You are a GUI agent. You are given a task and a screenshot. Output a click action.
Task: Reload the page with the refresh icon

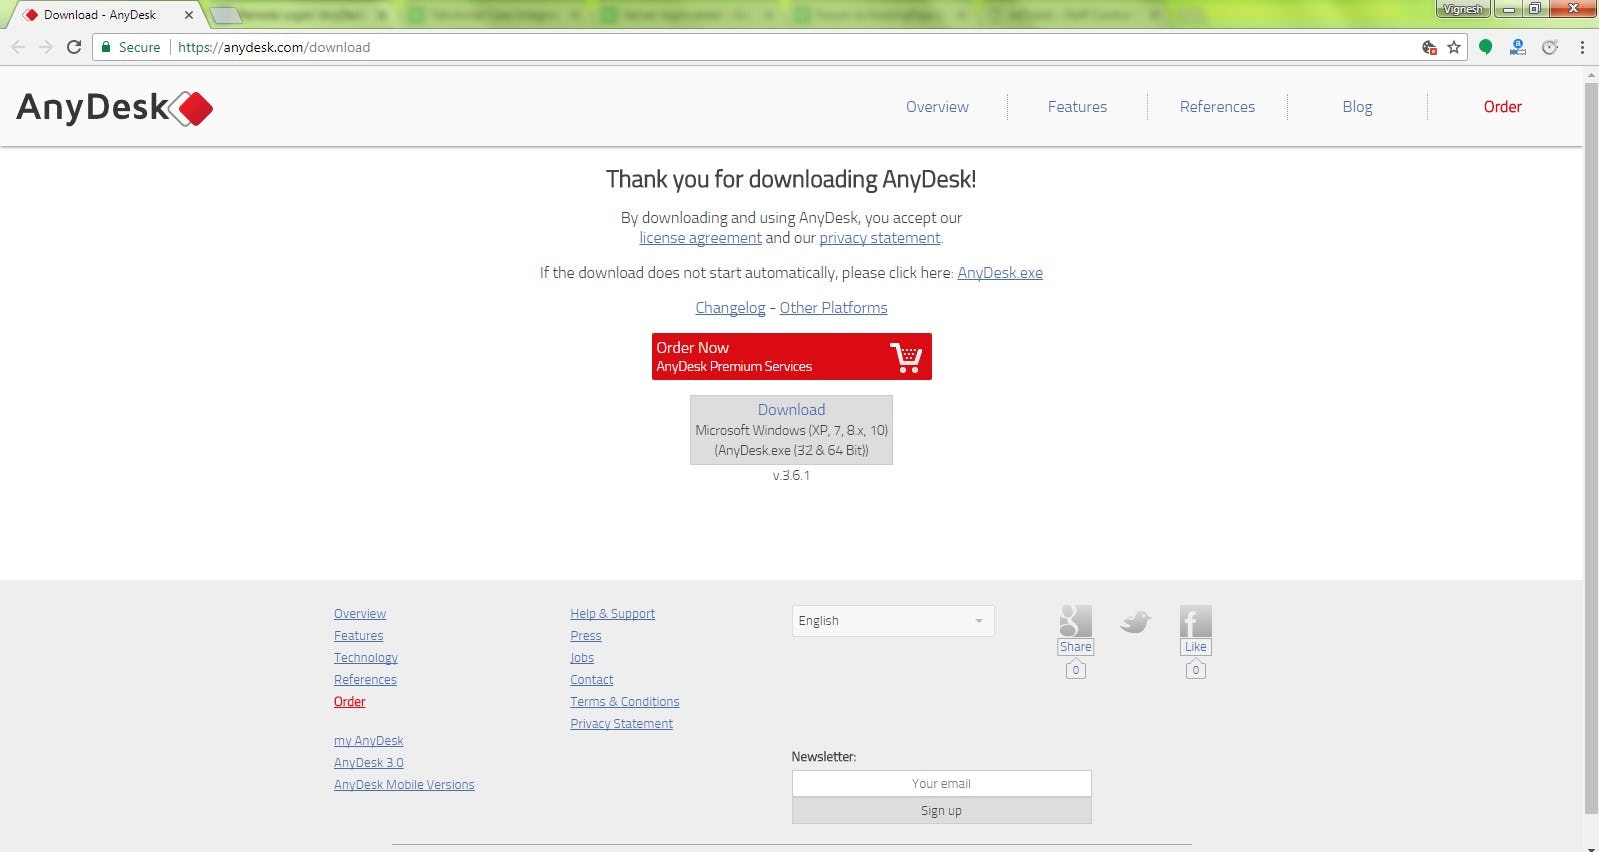(x=74, y=47)
